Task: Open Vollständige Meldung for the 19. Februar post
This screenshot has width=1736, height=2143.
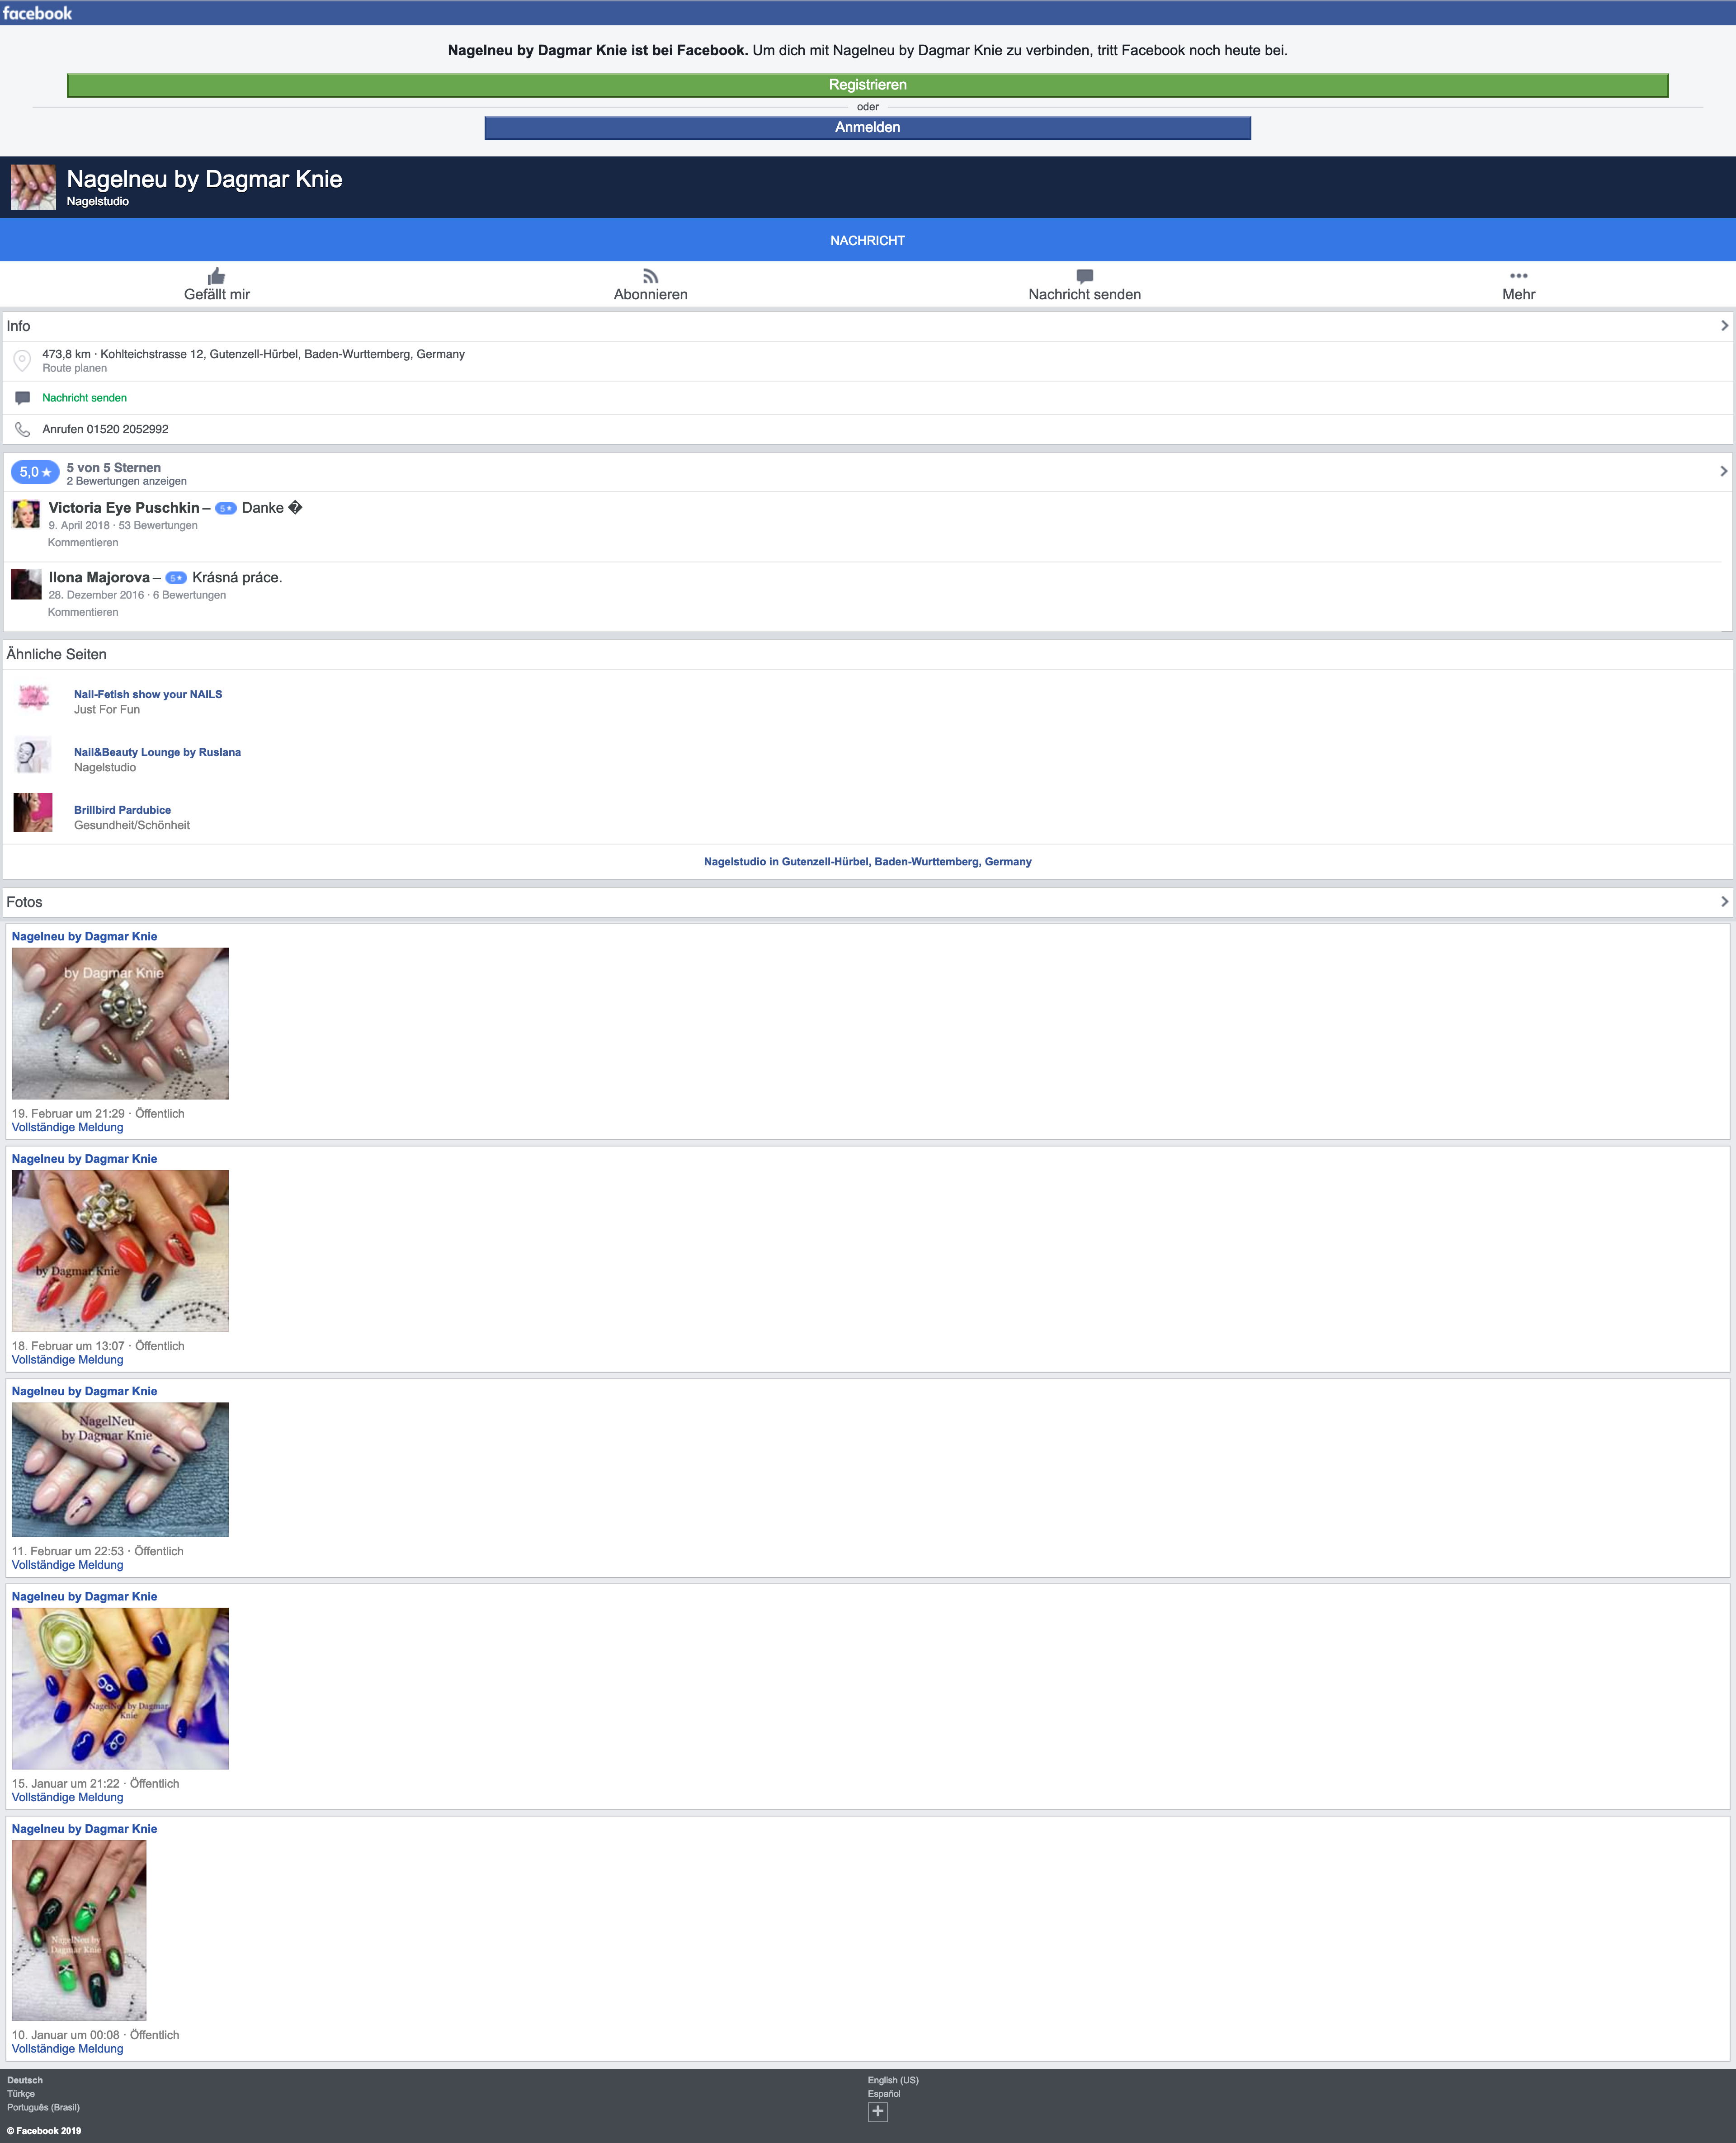Action: pyautogui.click(x=67, y=1127)
